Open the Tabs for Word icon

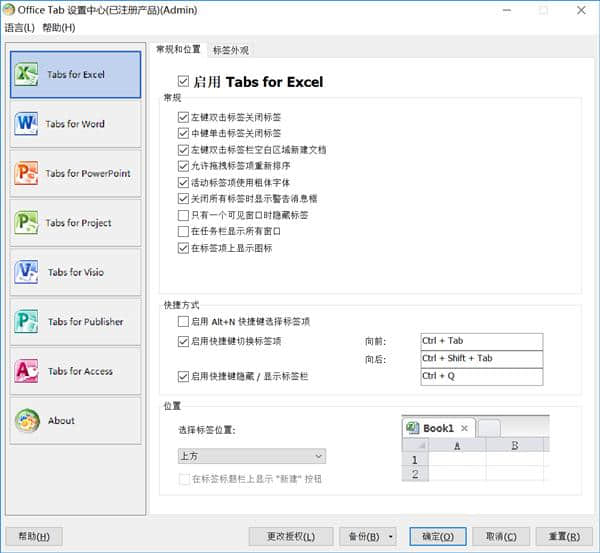(26, 124)
